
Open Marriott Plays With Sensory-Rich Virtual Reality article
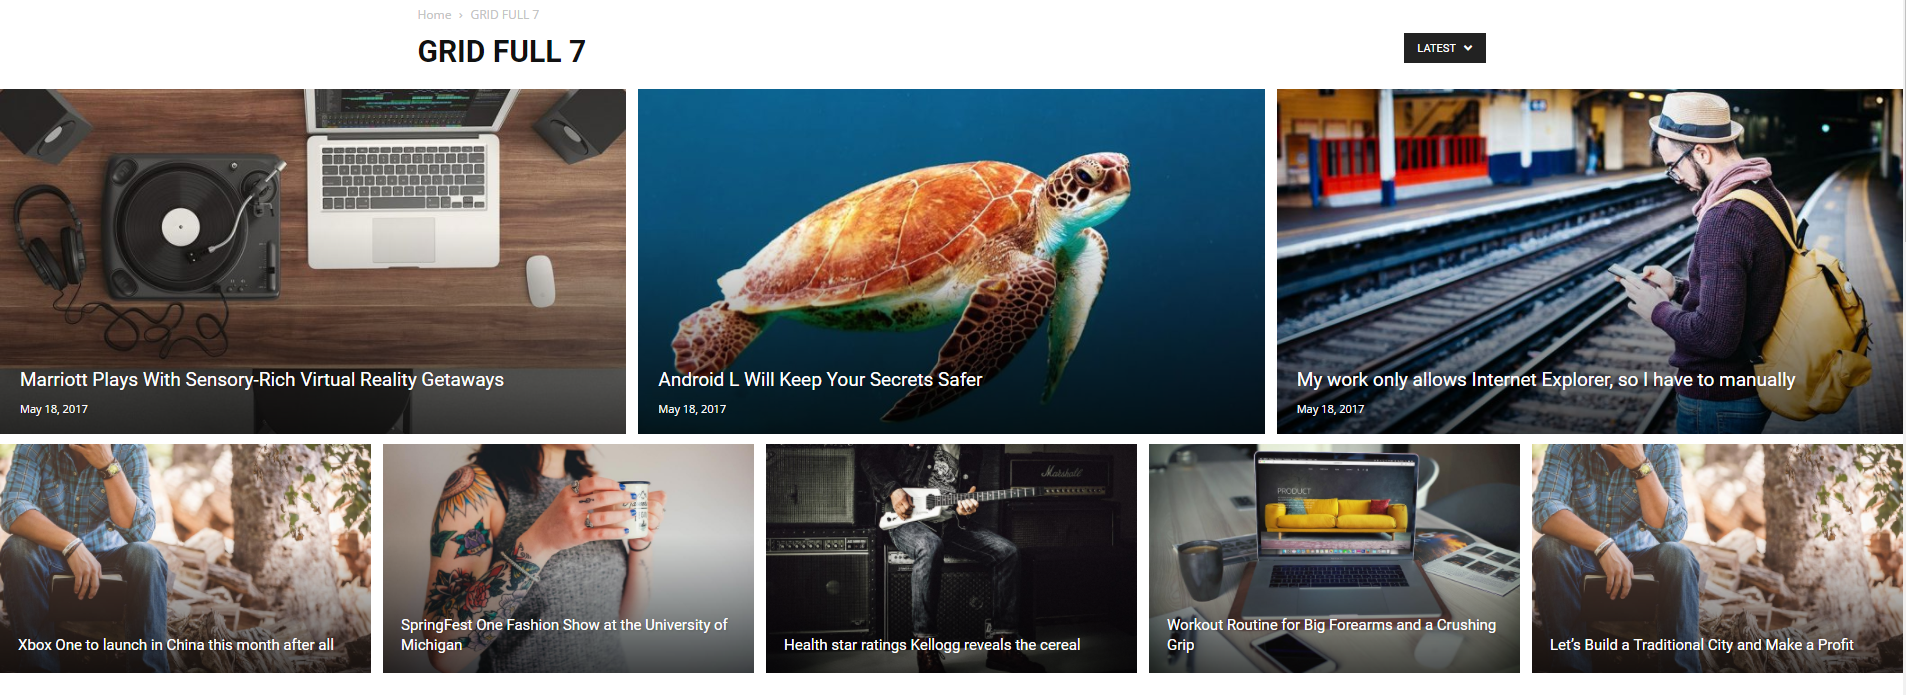(x=262, y=380)
